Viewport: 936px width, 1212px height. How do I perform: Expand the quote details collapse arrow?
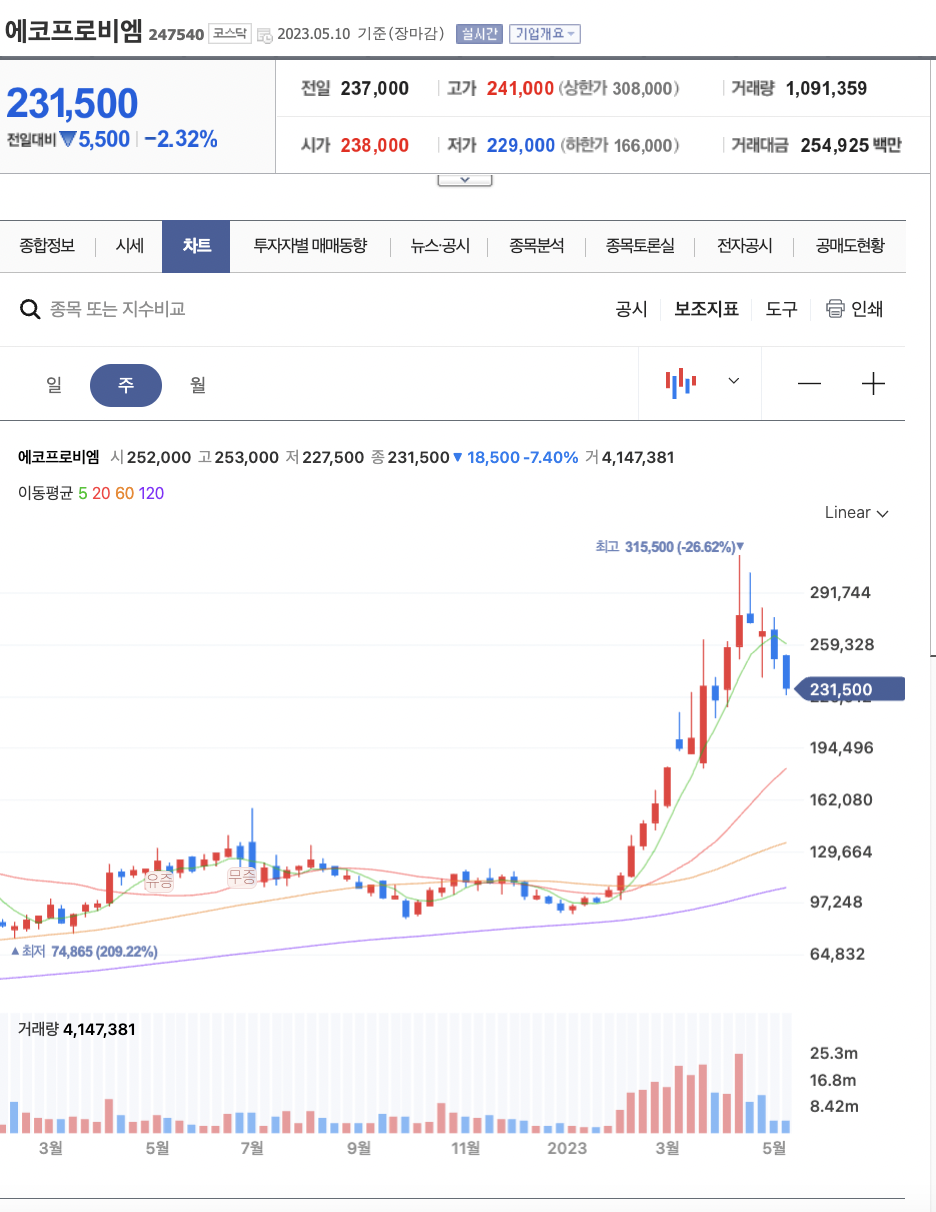[465, 179]
